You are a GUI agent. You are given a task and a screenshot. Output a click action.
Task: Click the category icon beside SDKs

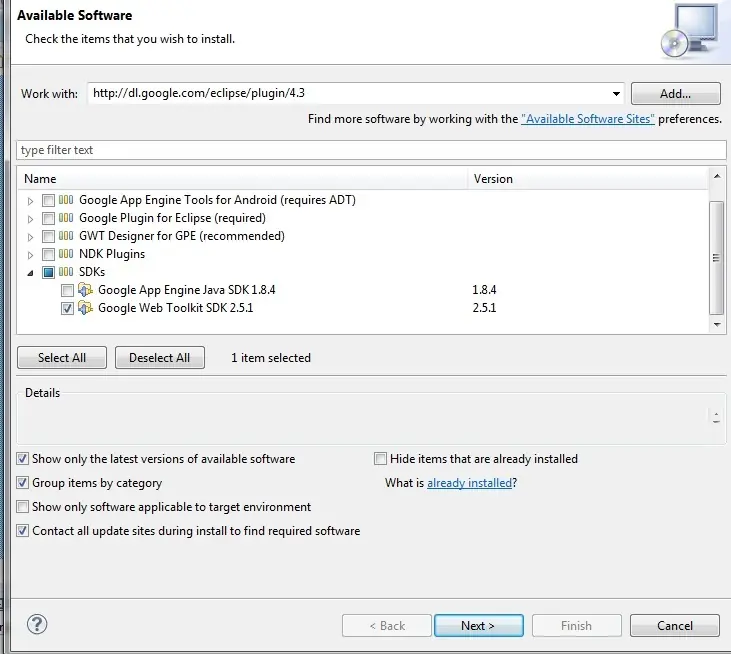(x=66, y=272)
